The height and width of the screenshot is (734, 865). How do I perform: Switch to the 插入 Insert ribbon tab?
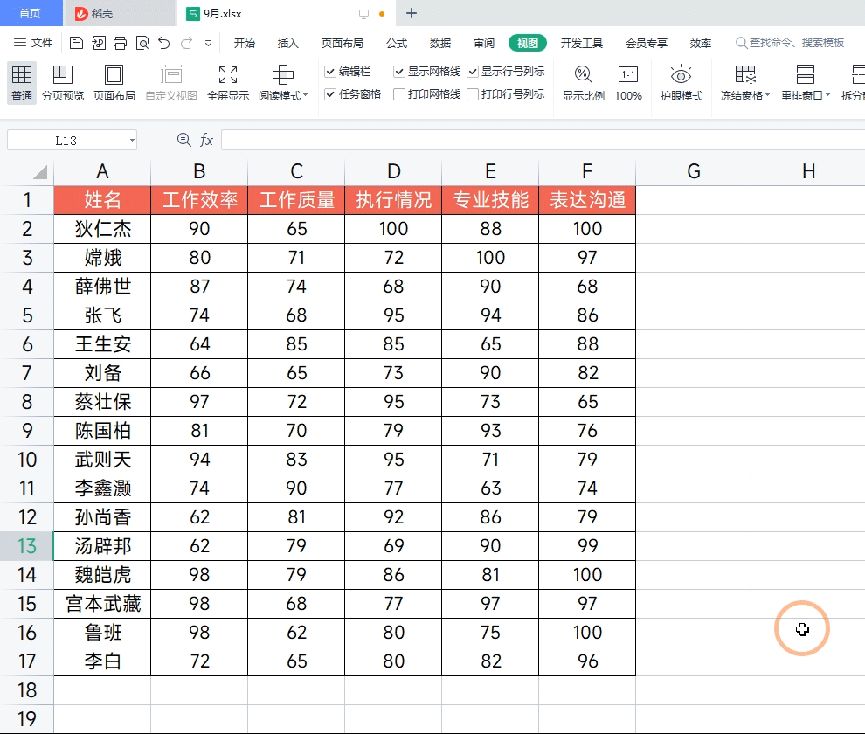(x=288, y=43)
